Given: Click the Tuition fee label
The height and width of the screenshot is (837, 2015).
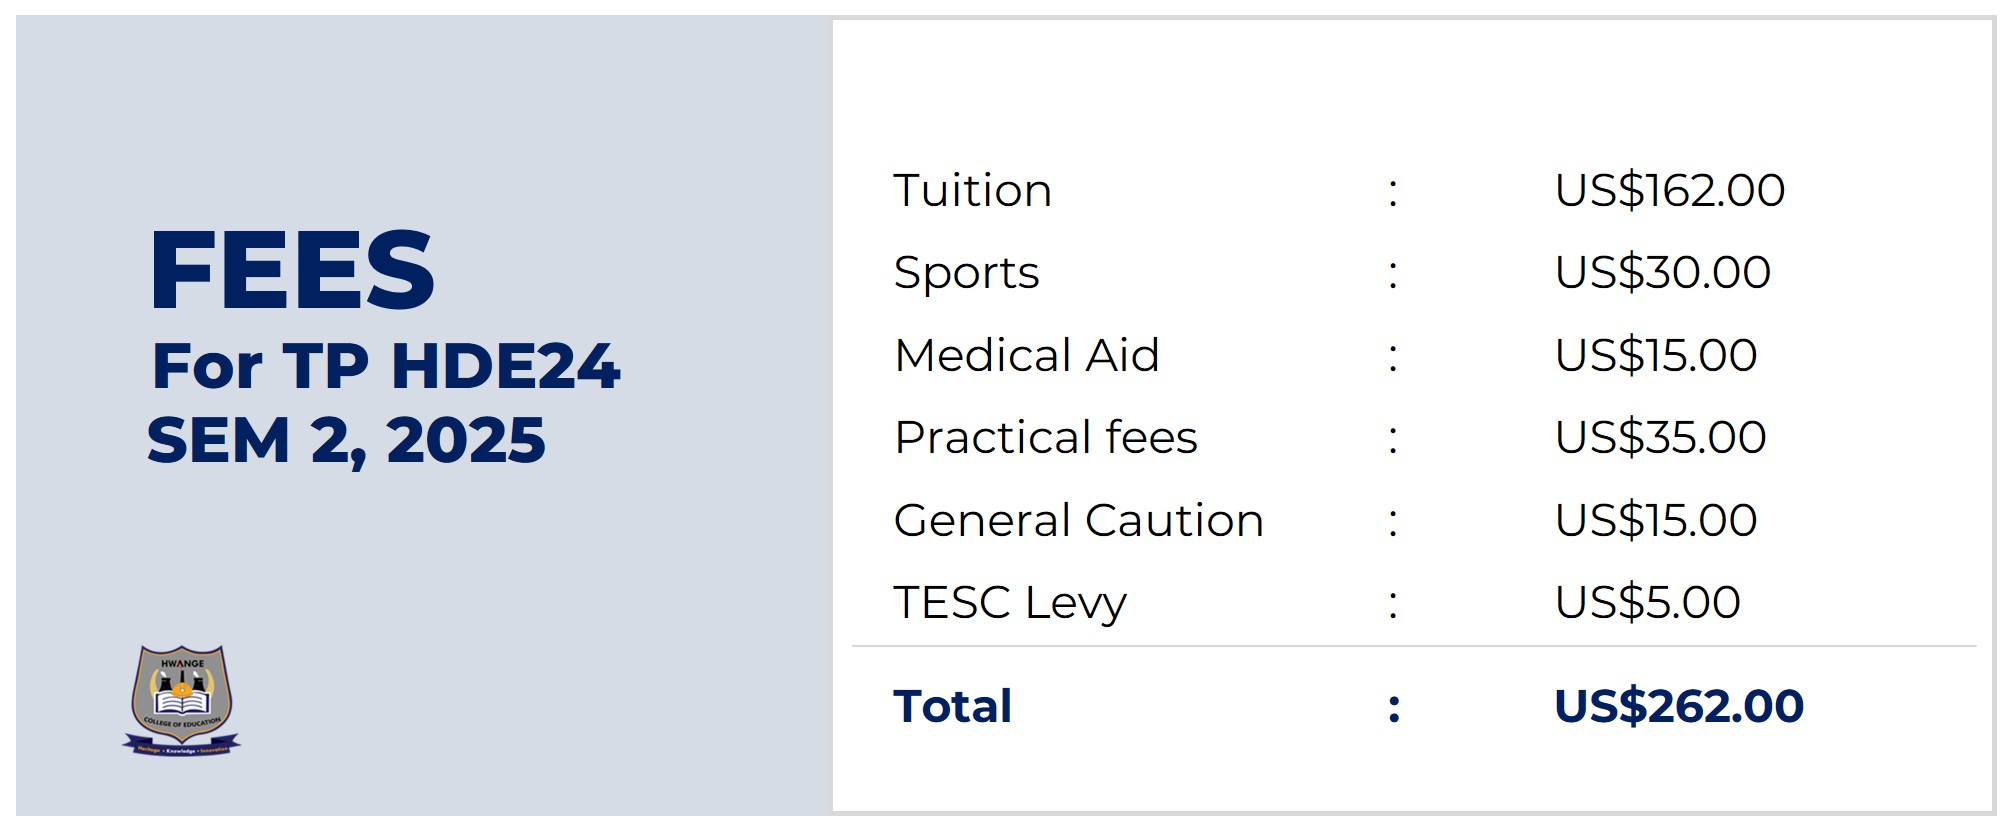Looking at the screenshot, I should (x=972, y=191).
